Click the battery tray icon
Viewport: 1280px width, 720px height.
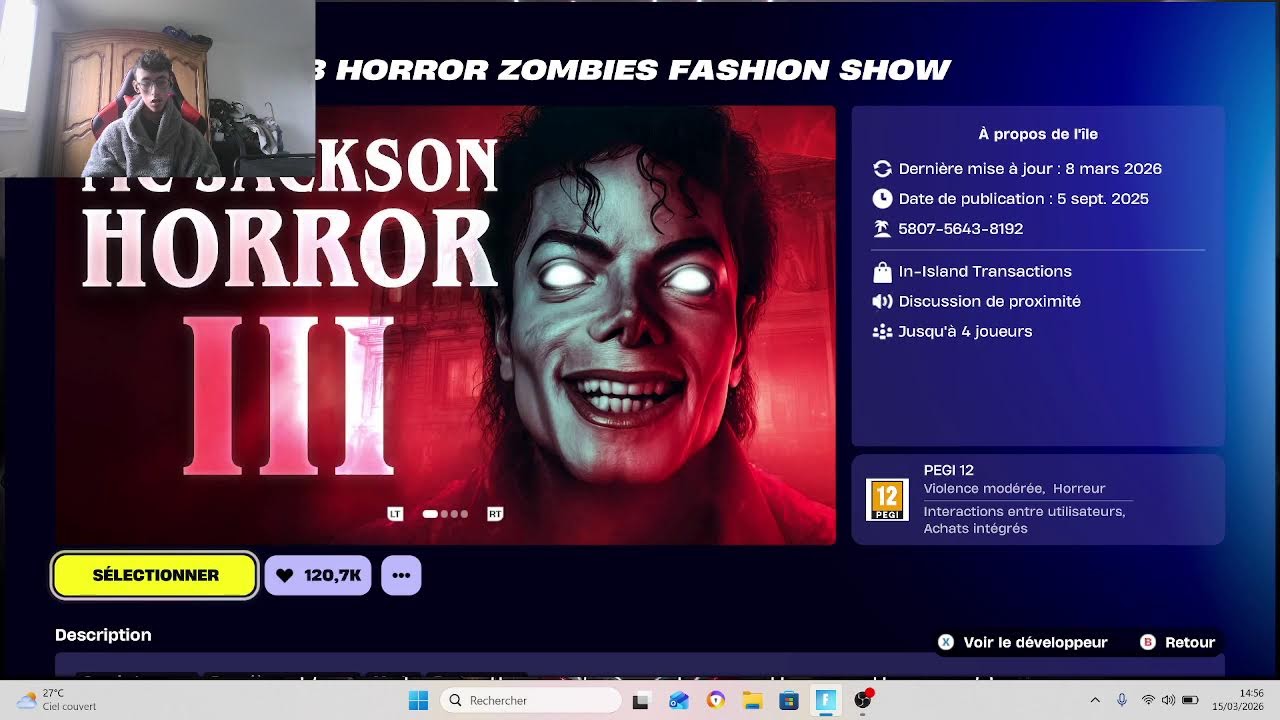point(1190,700)
